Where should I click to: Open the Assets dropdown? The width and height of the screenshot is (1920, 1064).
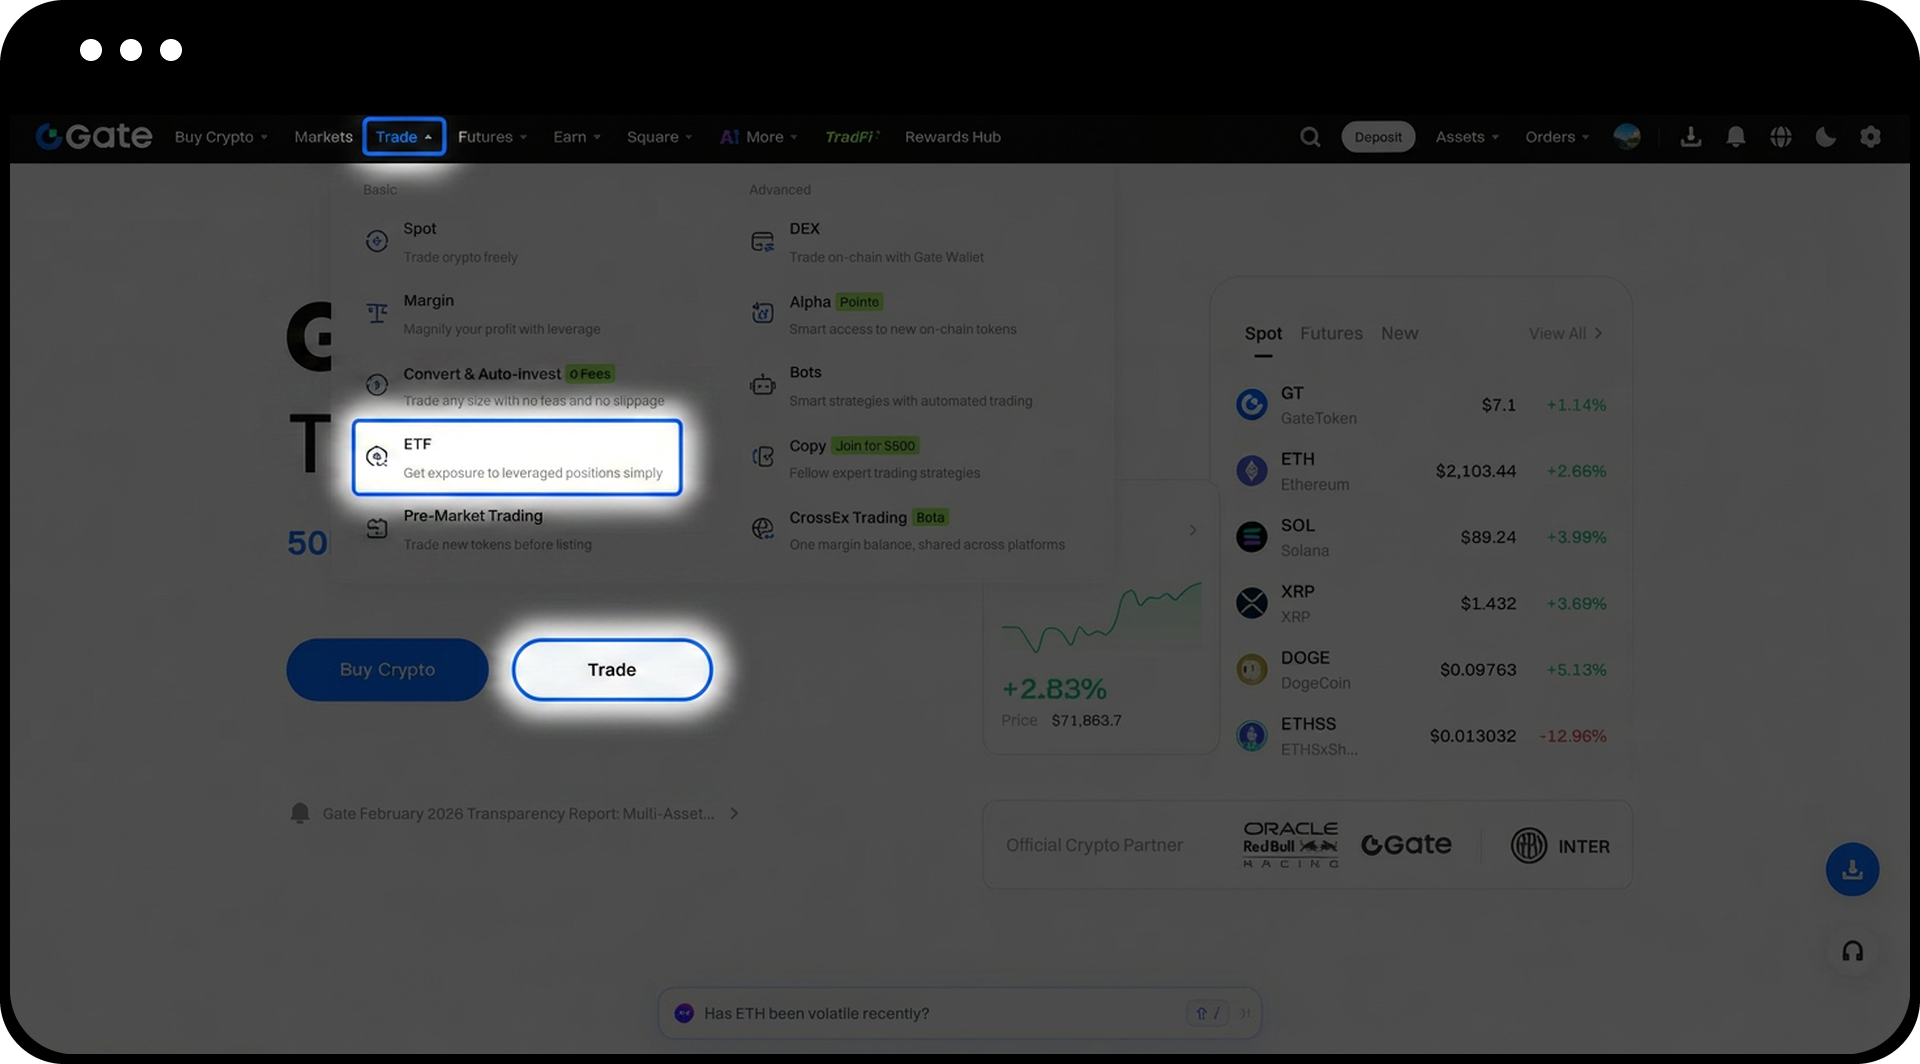tap(1467, 137)
